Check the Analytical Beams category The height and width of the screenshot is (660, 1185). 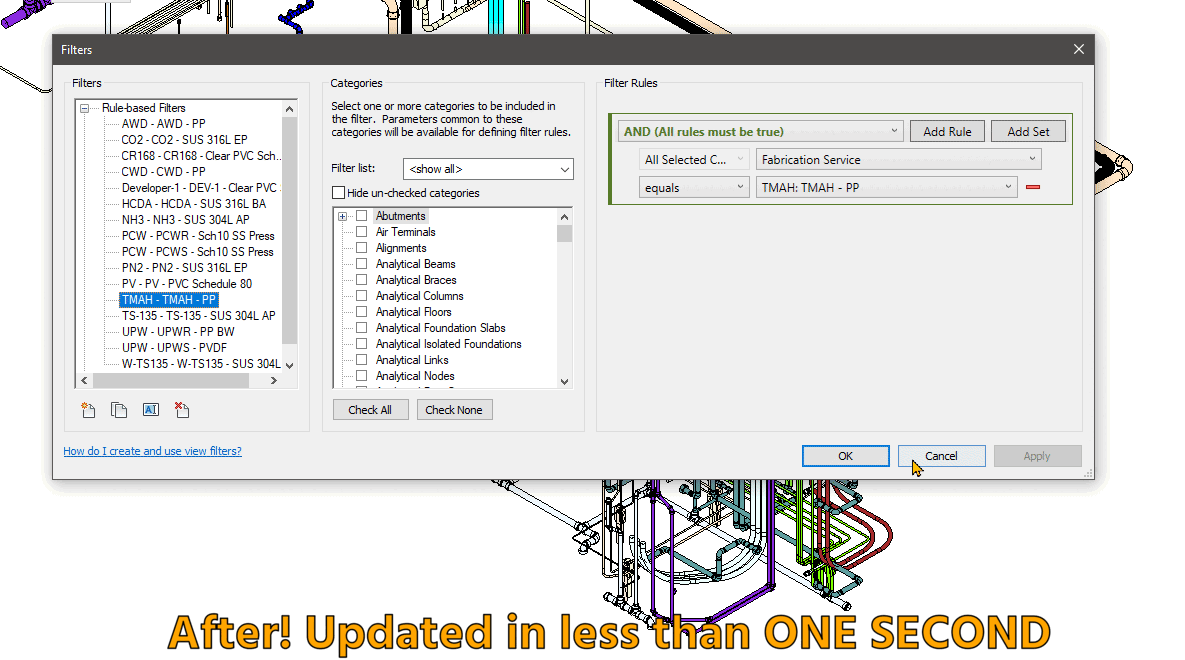tap(362, 264)
